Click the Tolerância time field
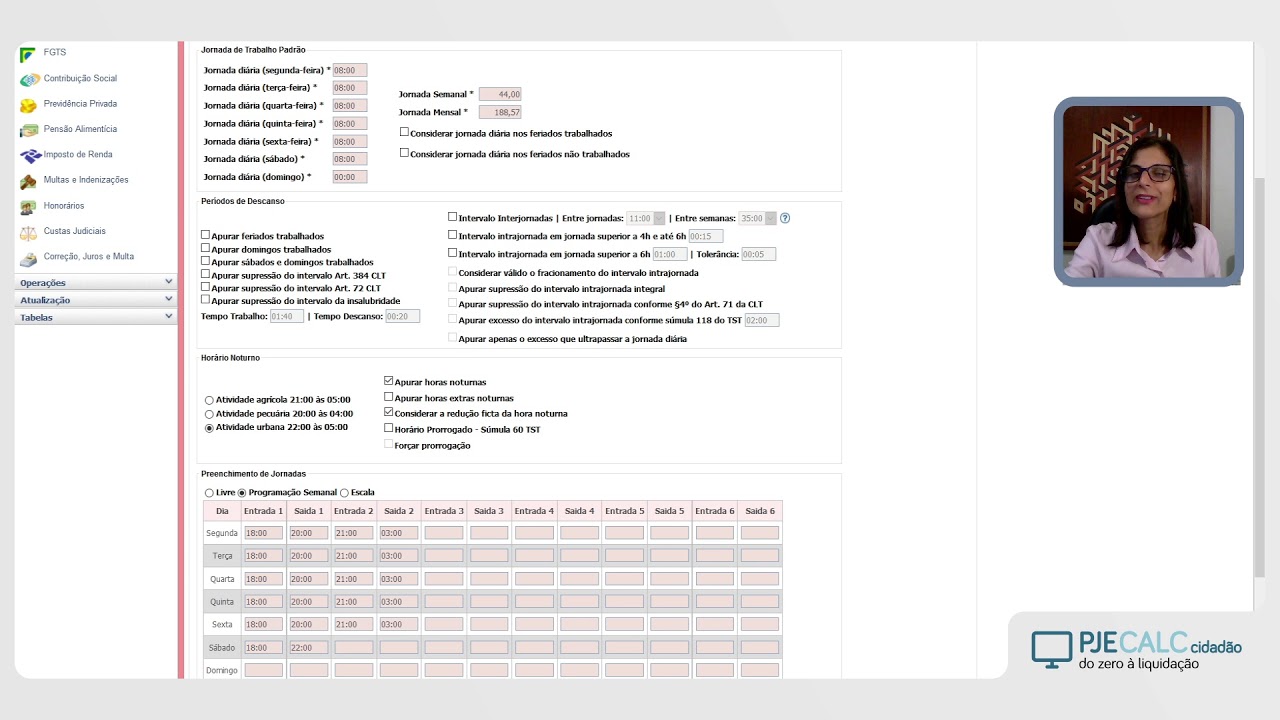The height and width of the screenshot is (720, 1280). 759,254
